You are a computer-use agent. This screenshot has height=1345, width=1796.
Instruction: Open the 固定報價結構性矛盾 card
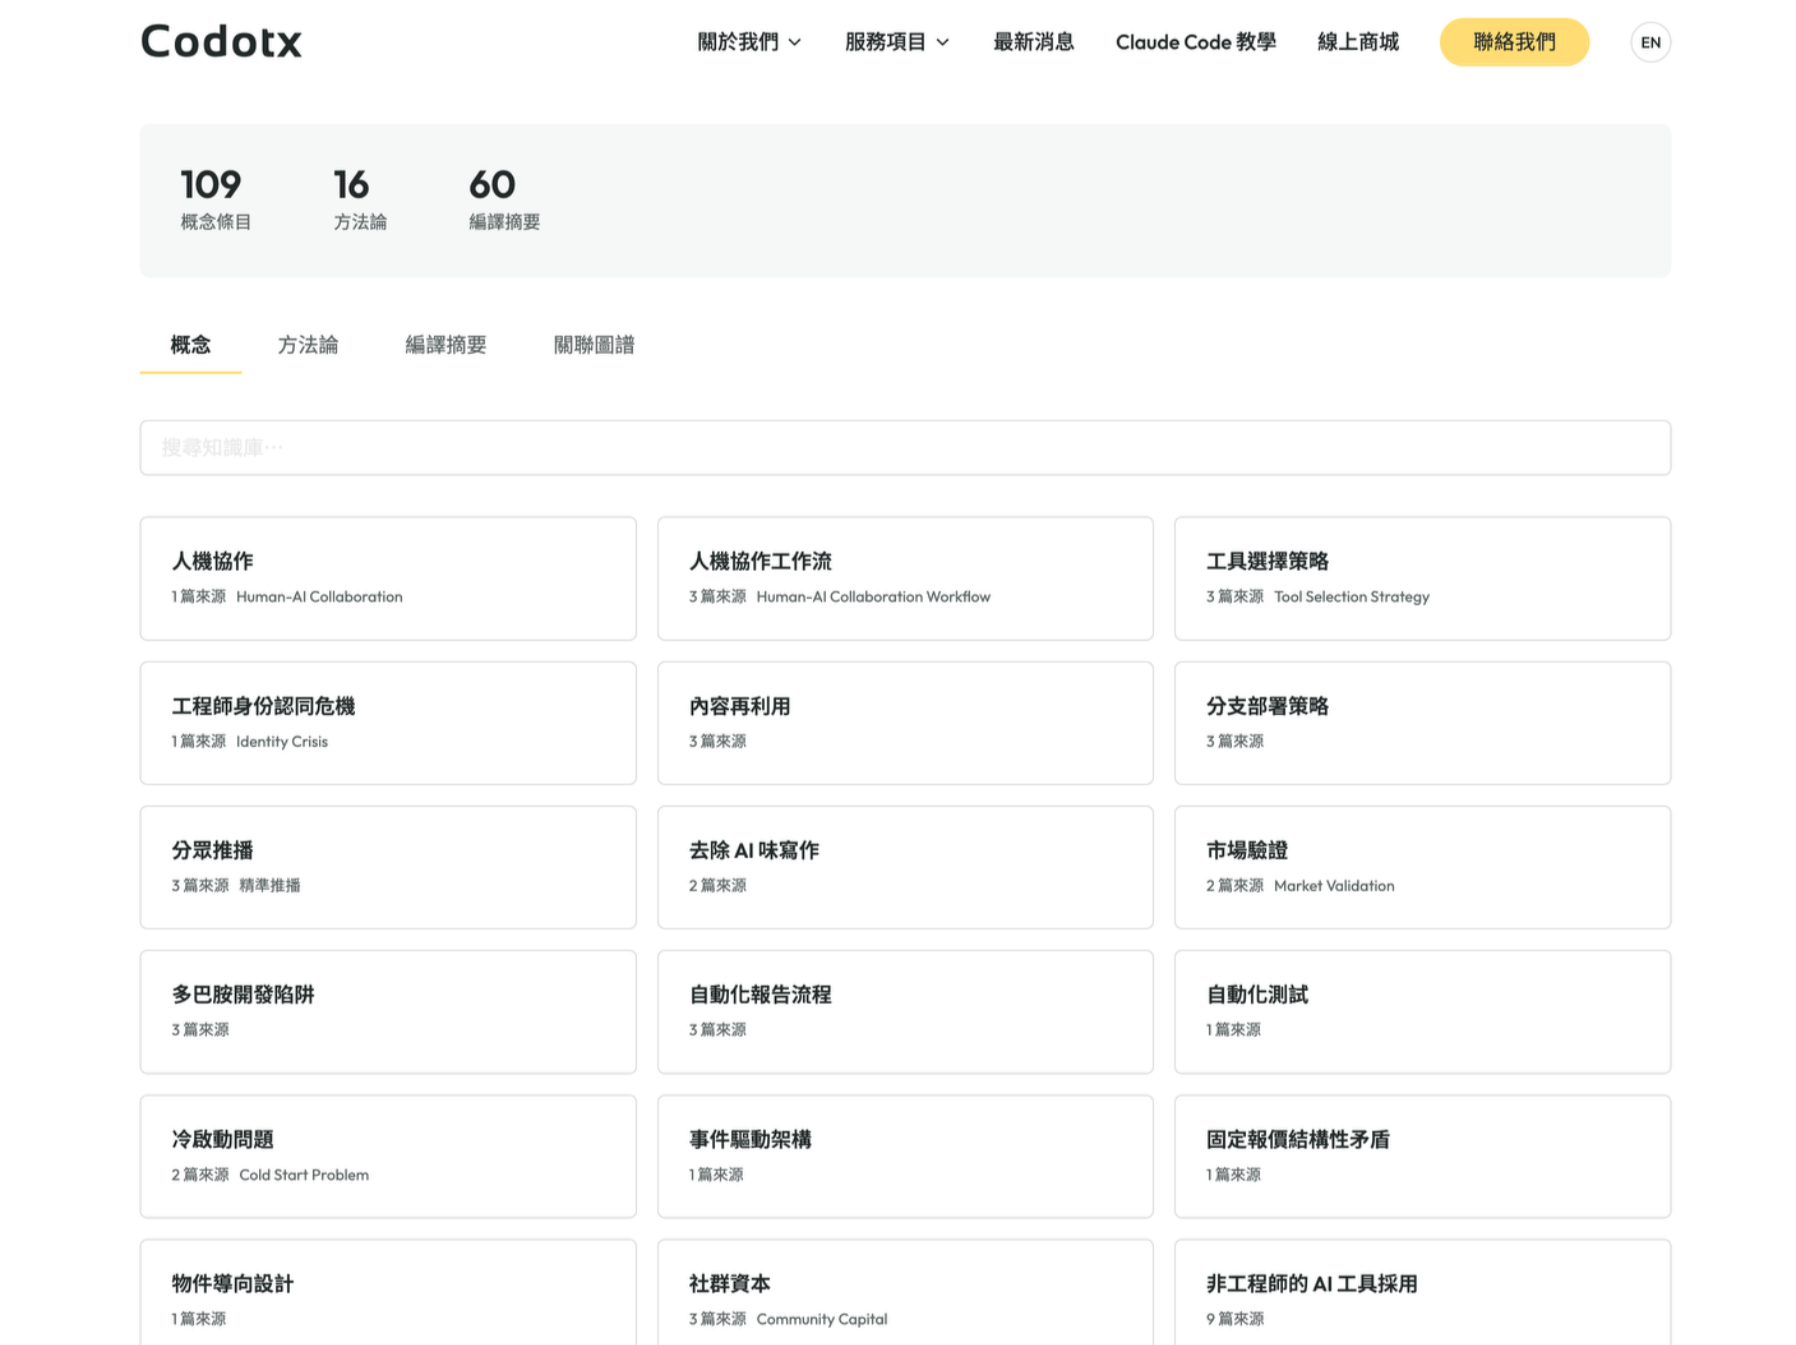click(1422, 1156)
